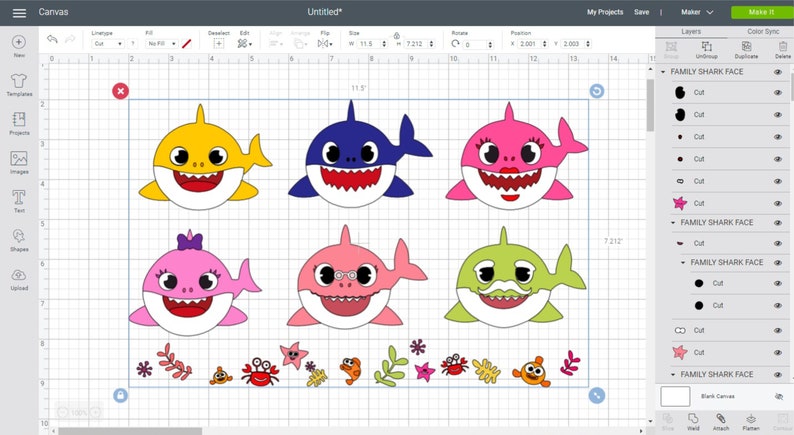Click the Rotate icon in toolbar

[x=455, y=44]
